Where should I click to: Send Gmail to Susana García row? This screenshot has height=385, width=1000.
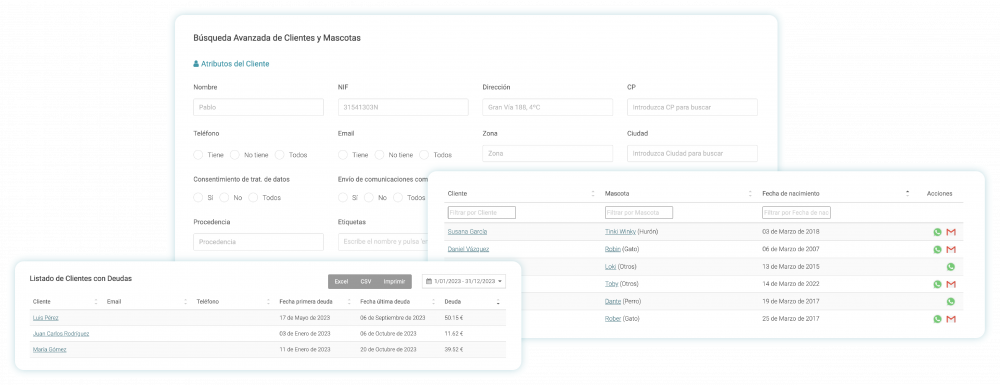pos(951,232)
